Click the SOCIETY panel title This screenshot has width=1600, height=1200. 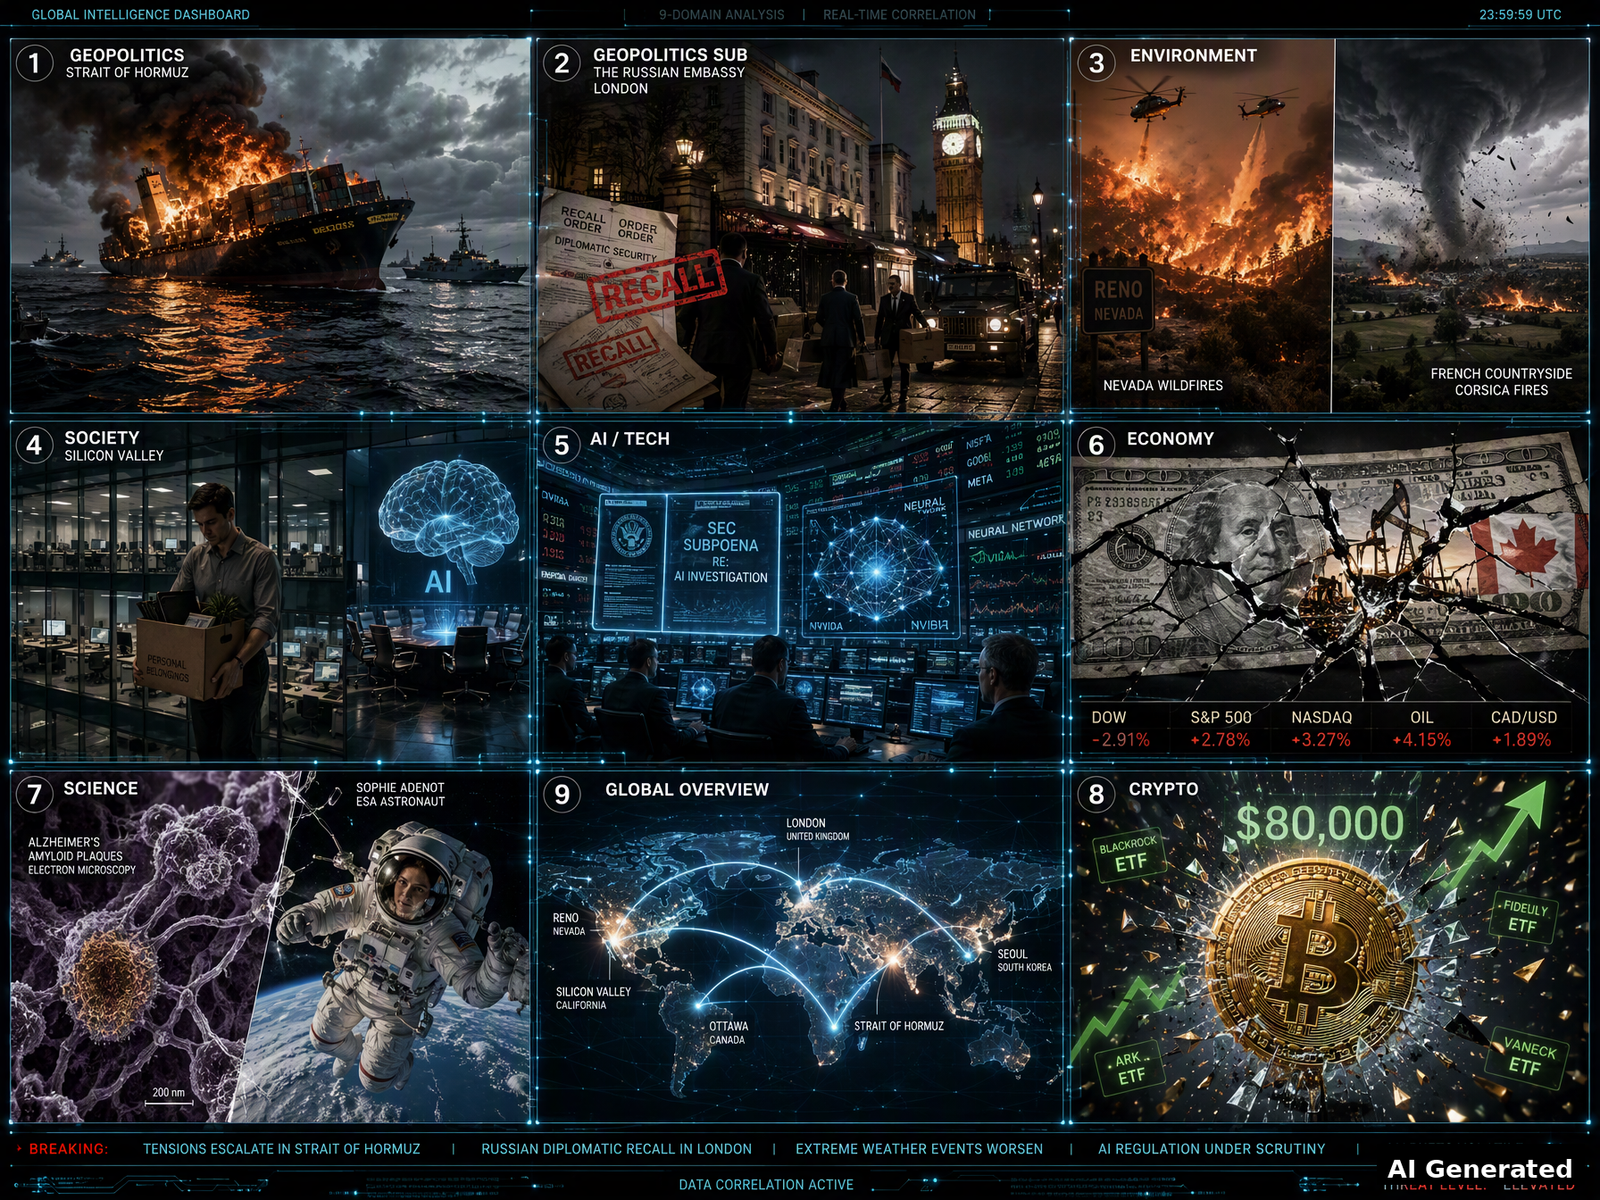pos(102,437)
